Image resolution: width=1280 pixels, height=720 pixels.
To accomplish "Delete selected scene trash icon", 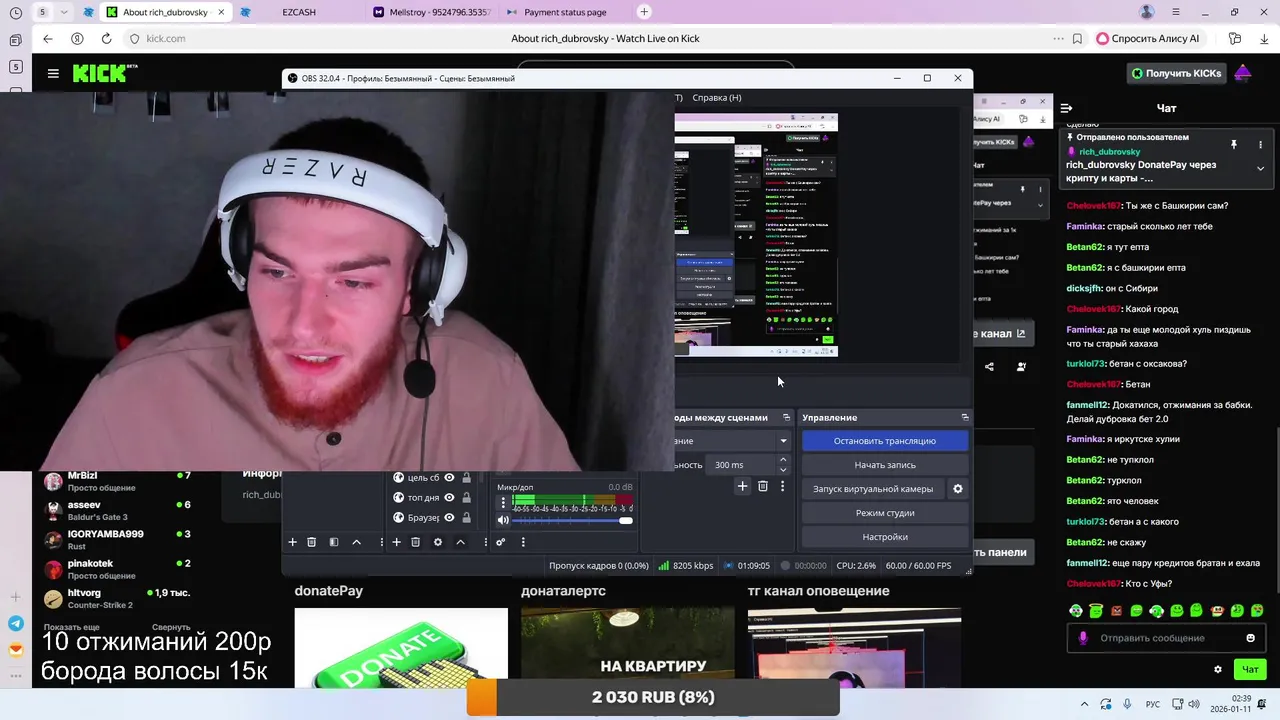I will pos(311,542).
